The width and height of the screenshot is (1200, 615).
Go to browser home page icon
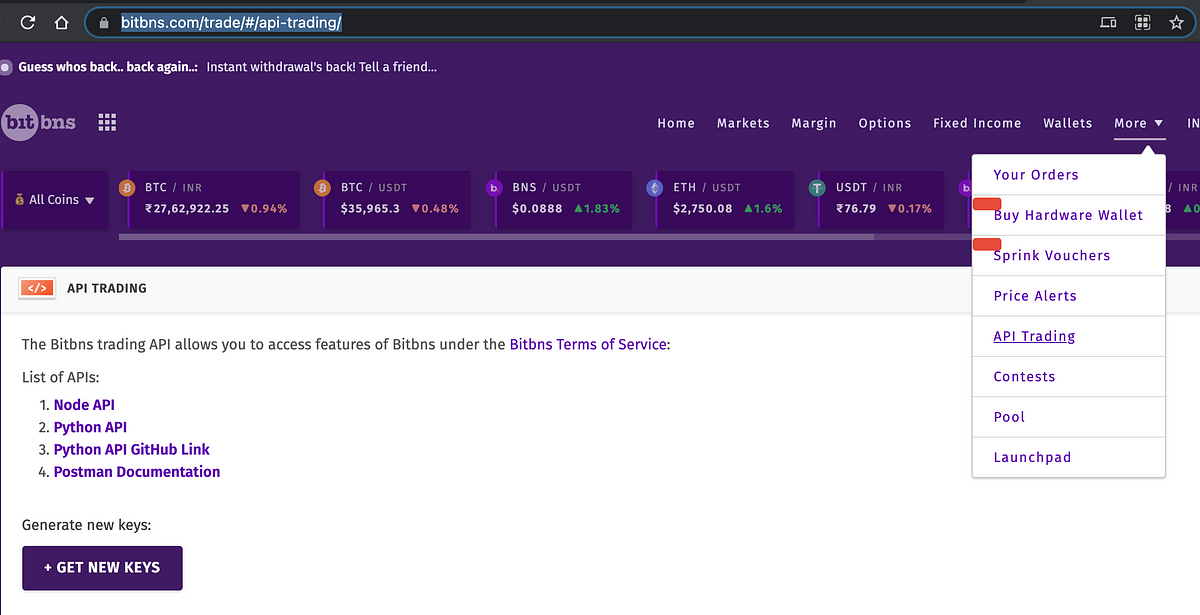click(x=62, y=22)
